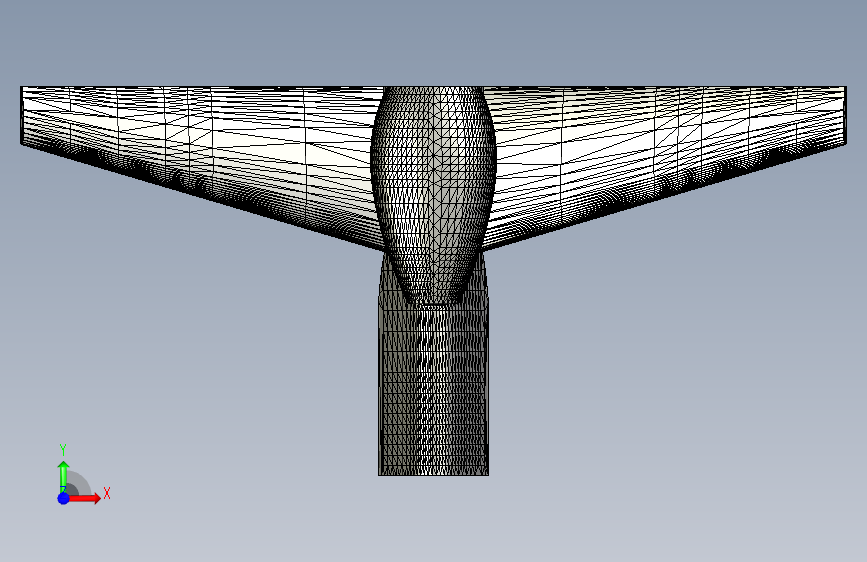The height and width of the screenshot is (562, 867).
Task: Select the meshed aircraft fuselage nose
Action: click(434, 194)
